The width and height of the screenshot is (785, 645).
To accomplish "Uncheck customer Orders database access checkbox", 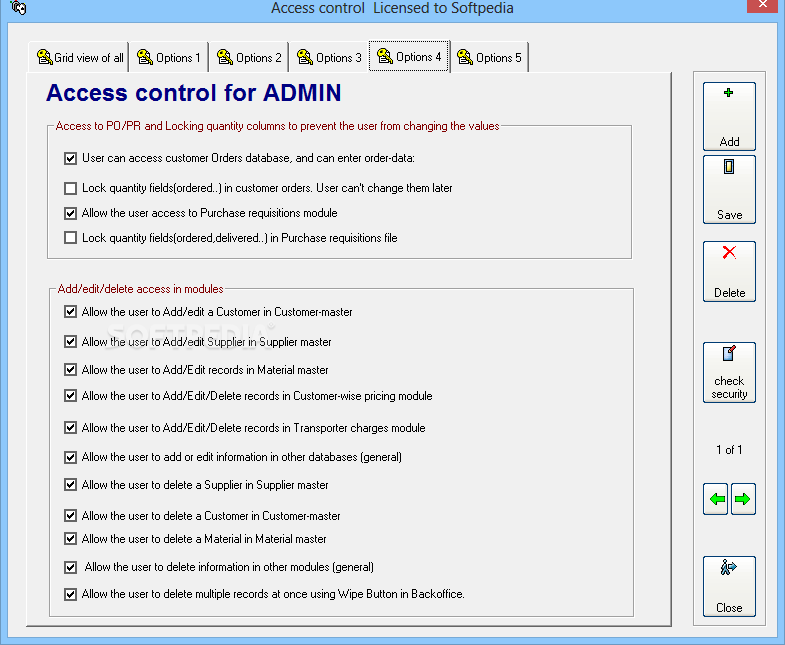I will point(71,159).
